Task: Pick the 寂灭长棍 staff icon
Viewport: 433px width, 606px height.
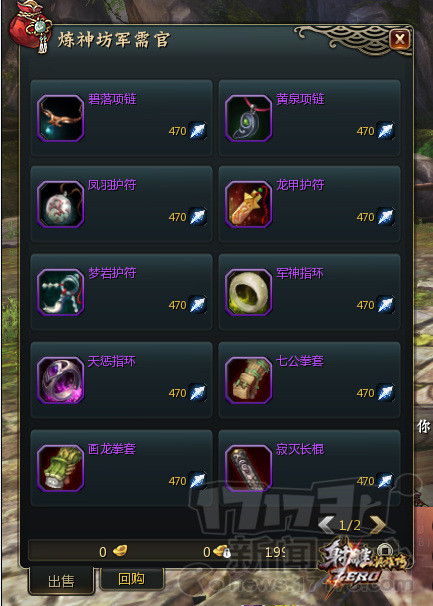Action: click(249, 468)
